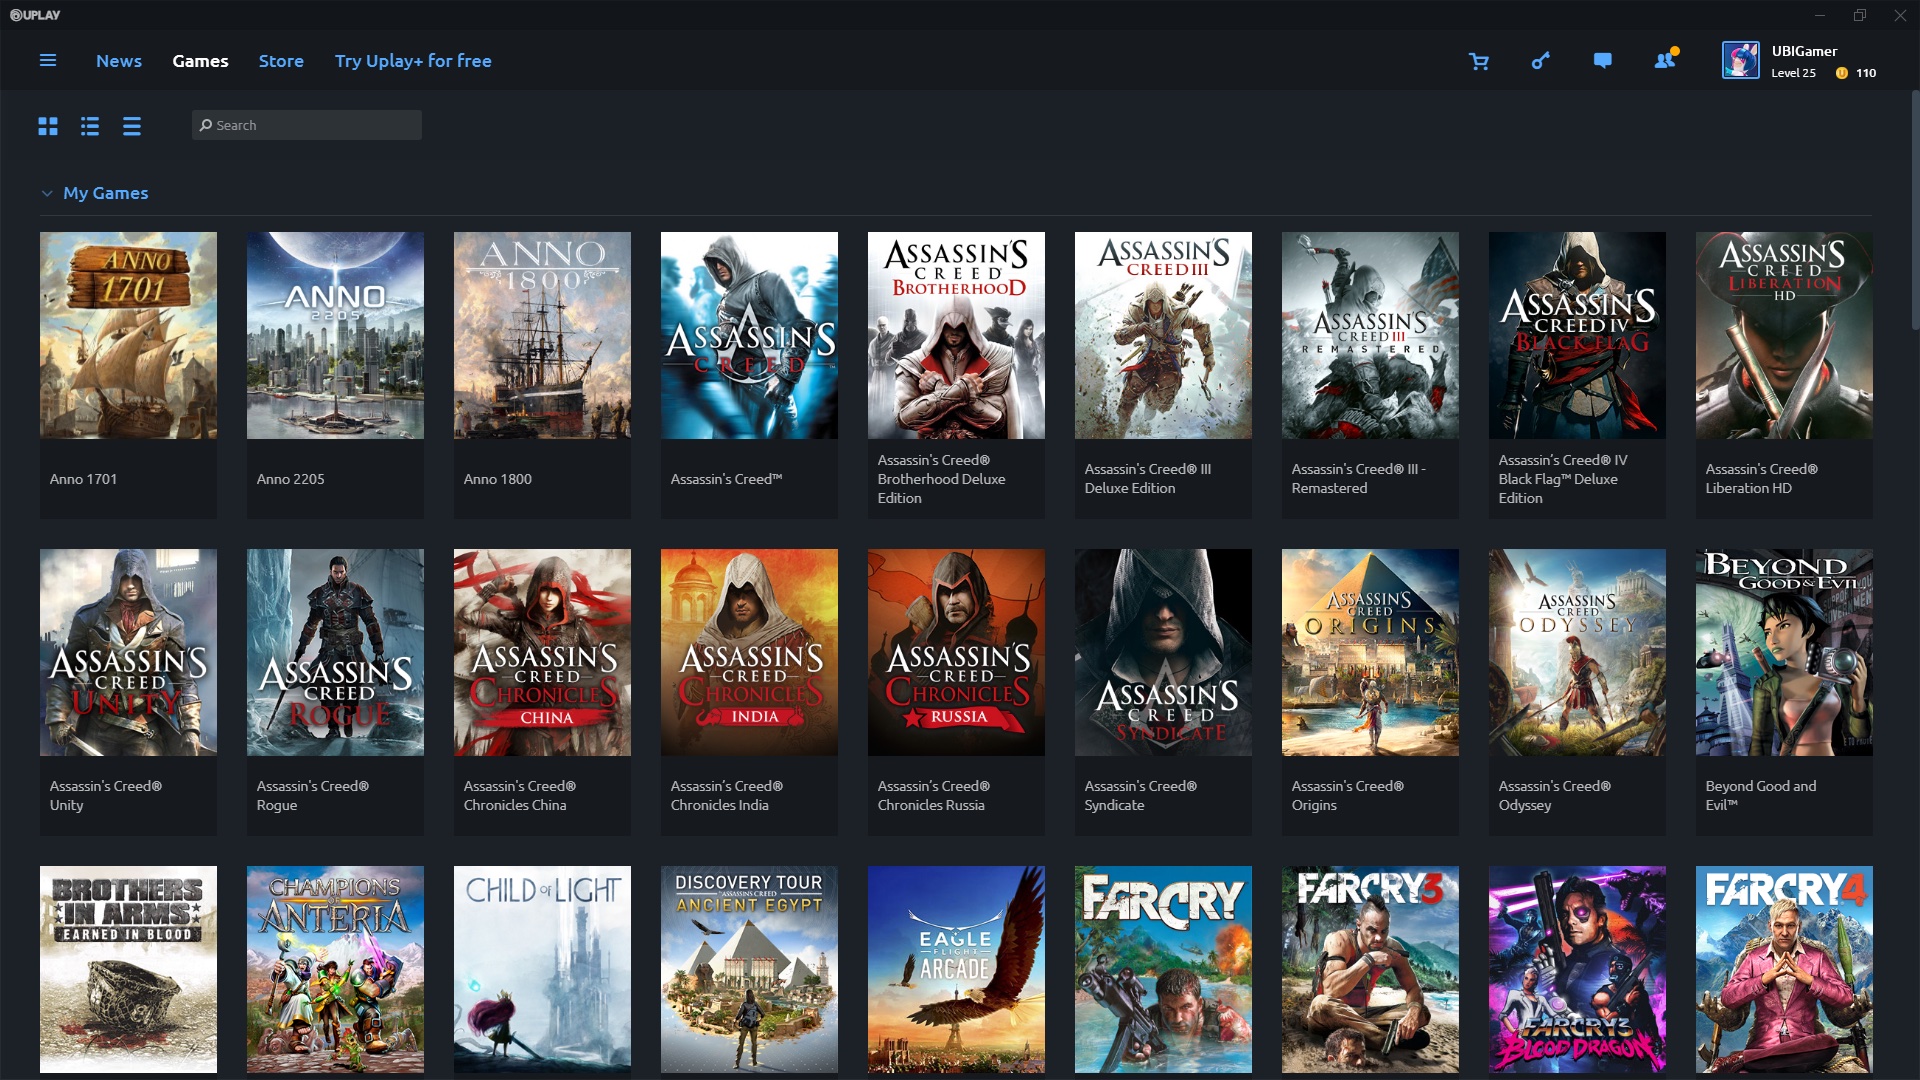Open Assassin's Creed Brotherhood Deluxe Edition cover
1920x1080 pixels.
click(956, 335)
